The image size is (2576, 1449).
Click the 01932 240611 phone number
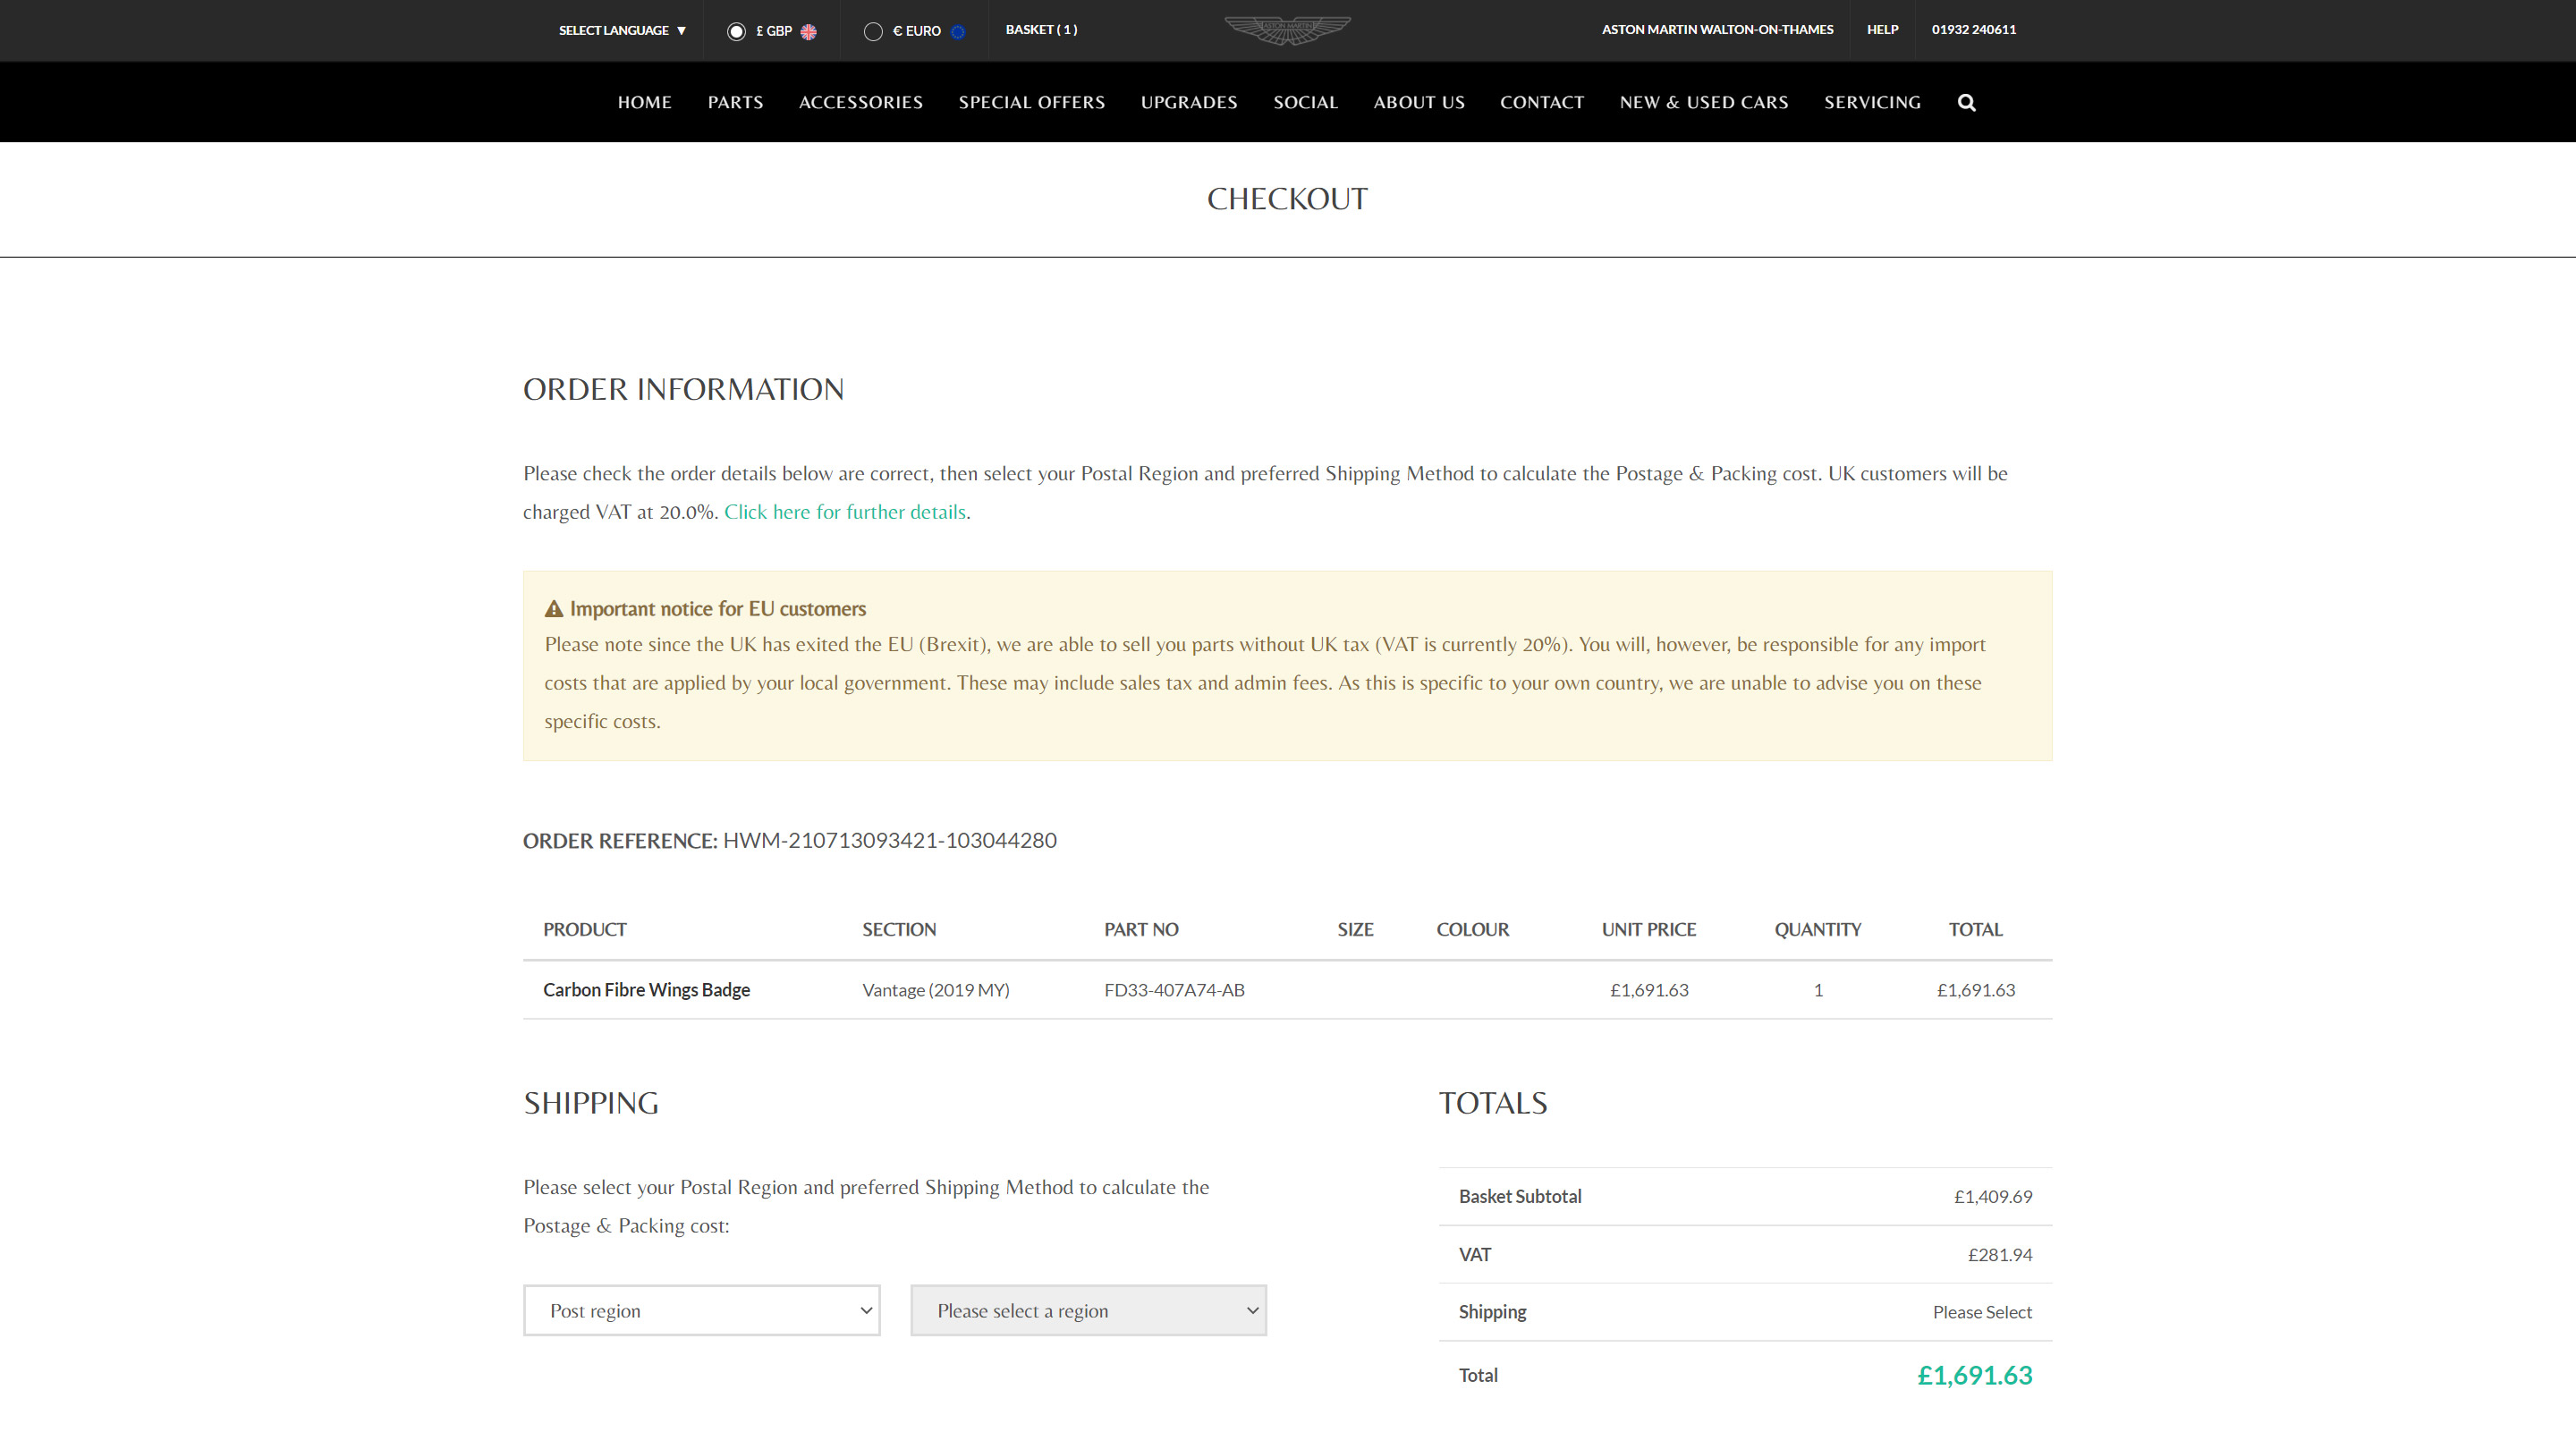pyautogui.click(x=1973, y=30)
